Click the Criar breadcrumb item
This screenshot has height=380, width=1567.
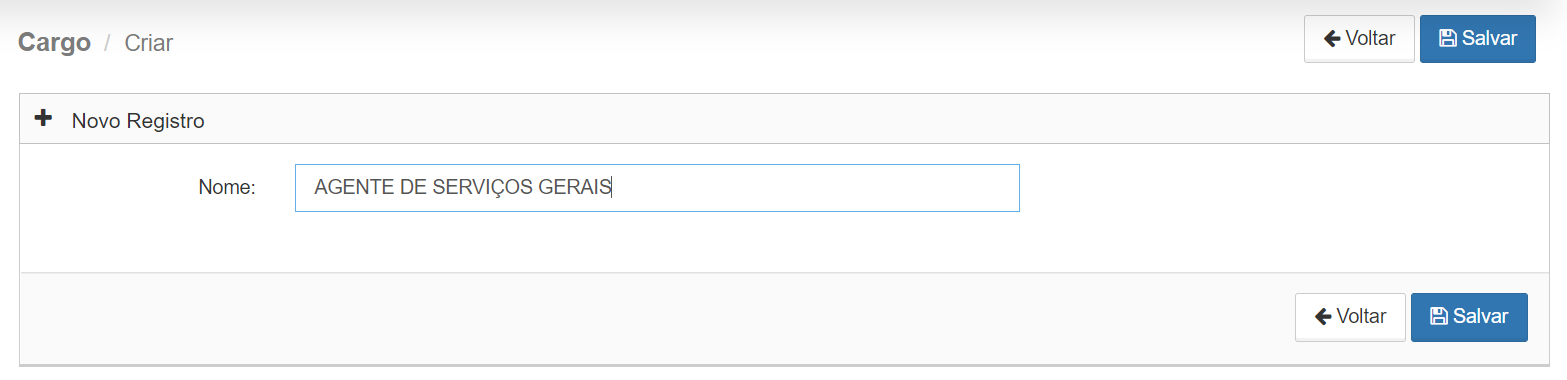(x=148, y=43)
